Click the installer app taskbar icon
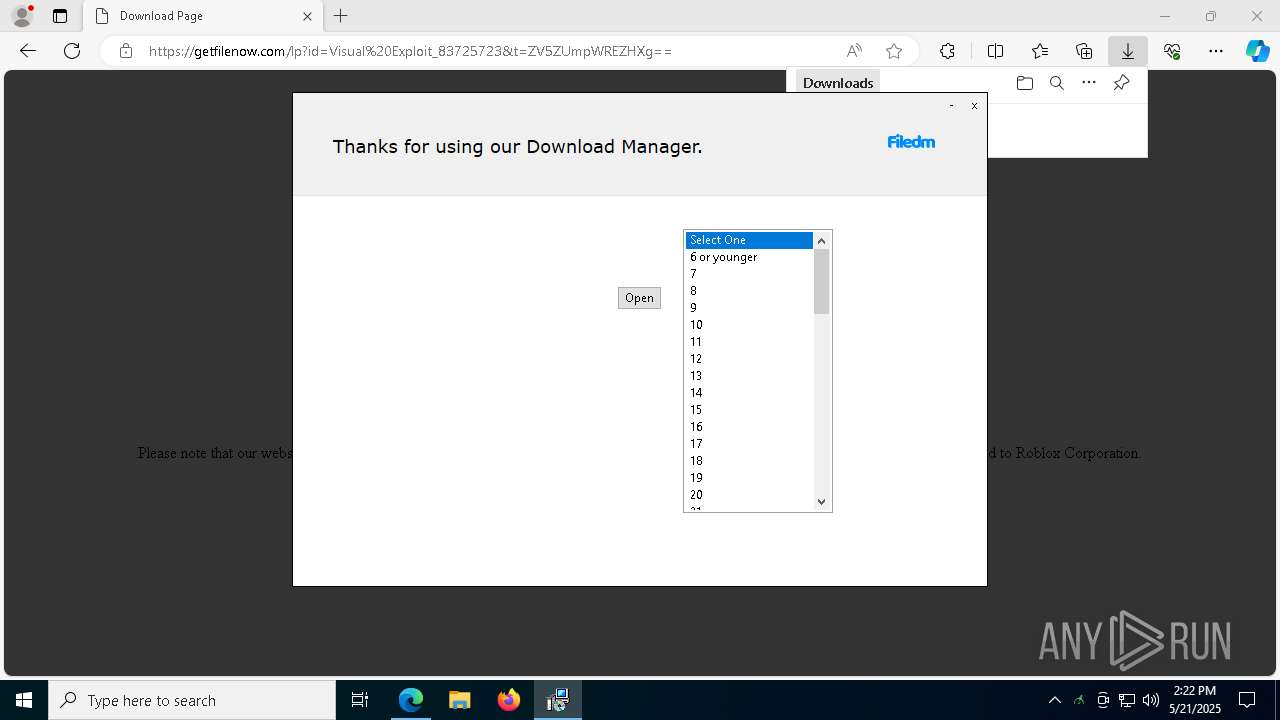This screenshot has width=1280, height=720. 558,700
